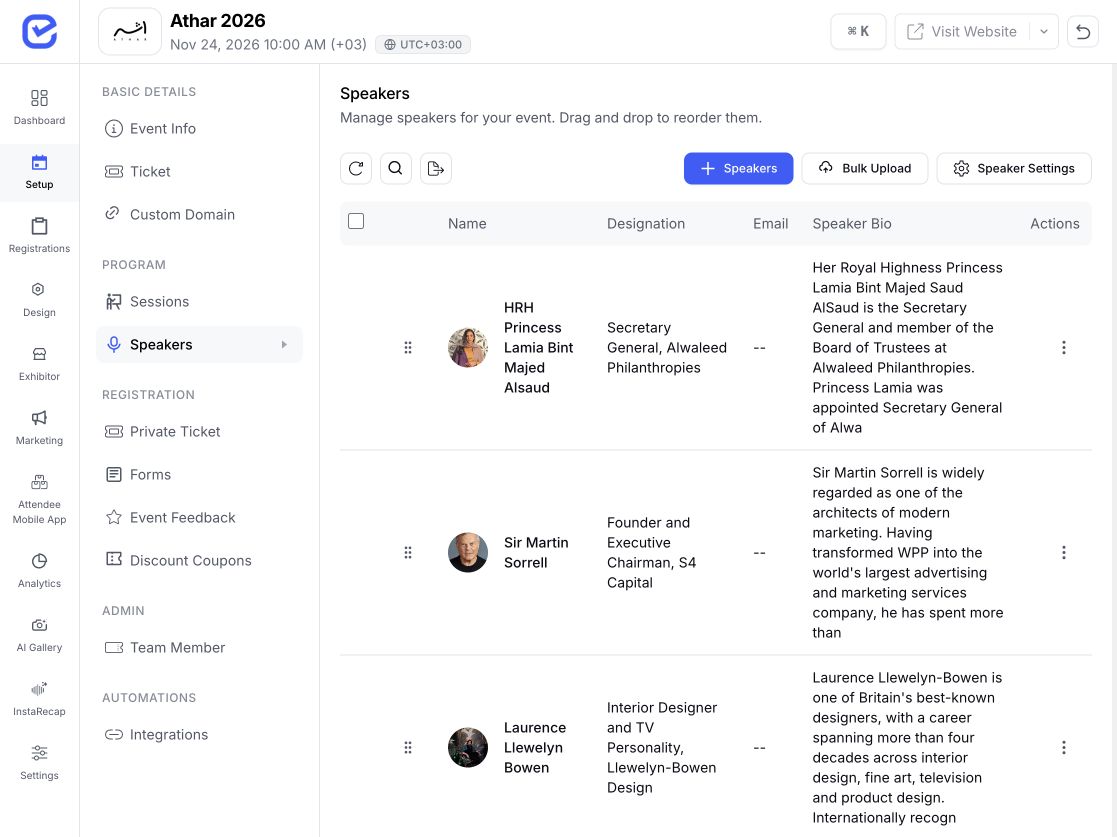Click name 'HRH Princess Lamia Bint Majed Alsaud'

point(539,348)
